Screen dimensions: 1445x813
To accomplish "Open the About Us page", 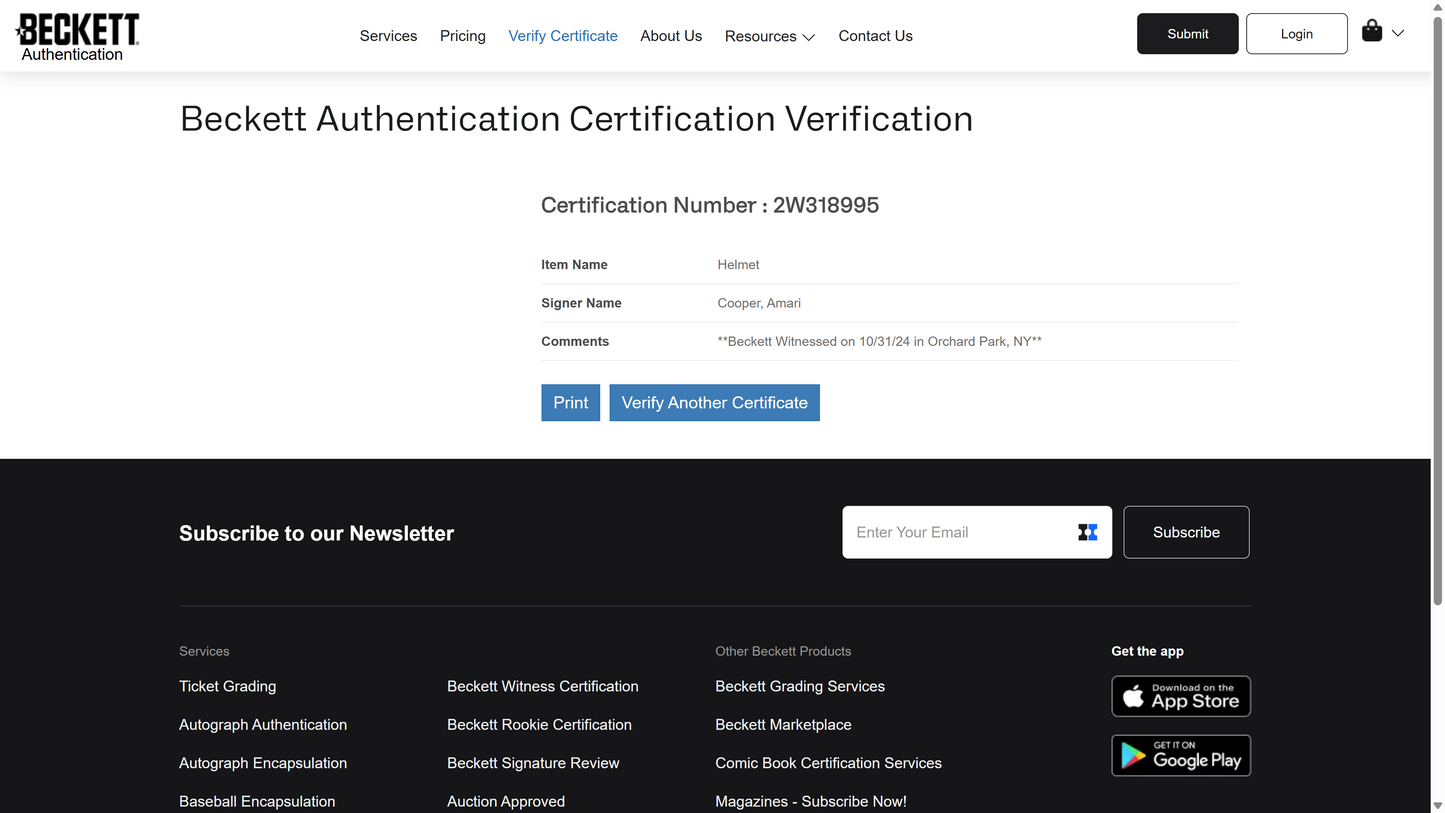I will pyautogui.click(x=671, y=36).
